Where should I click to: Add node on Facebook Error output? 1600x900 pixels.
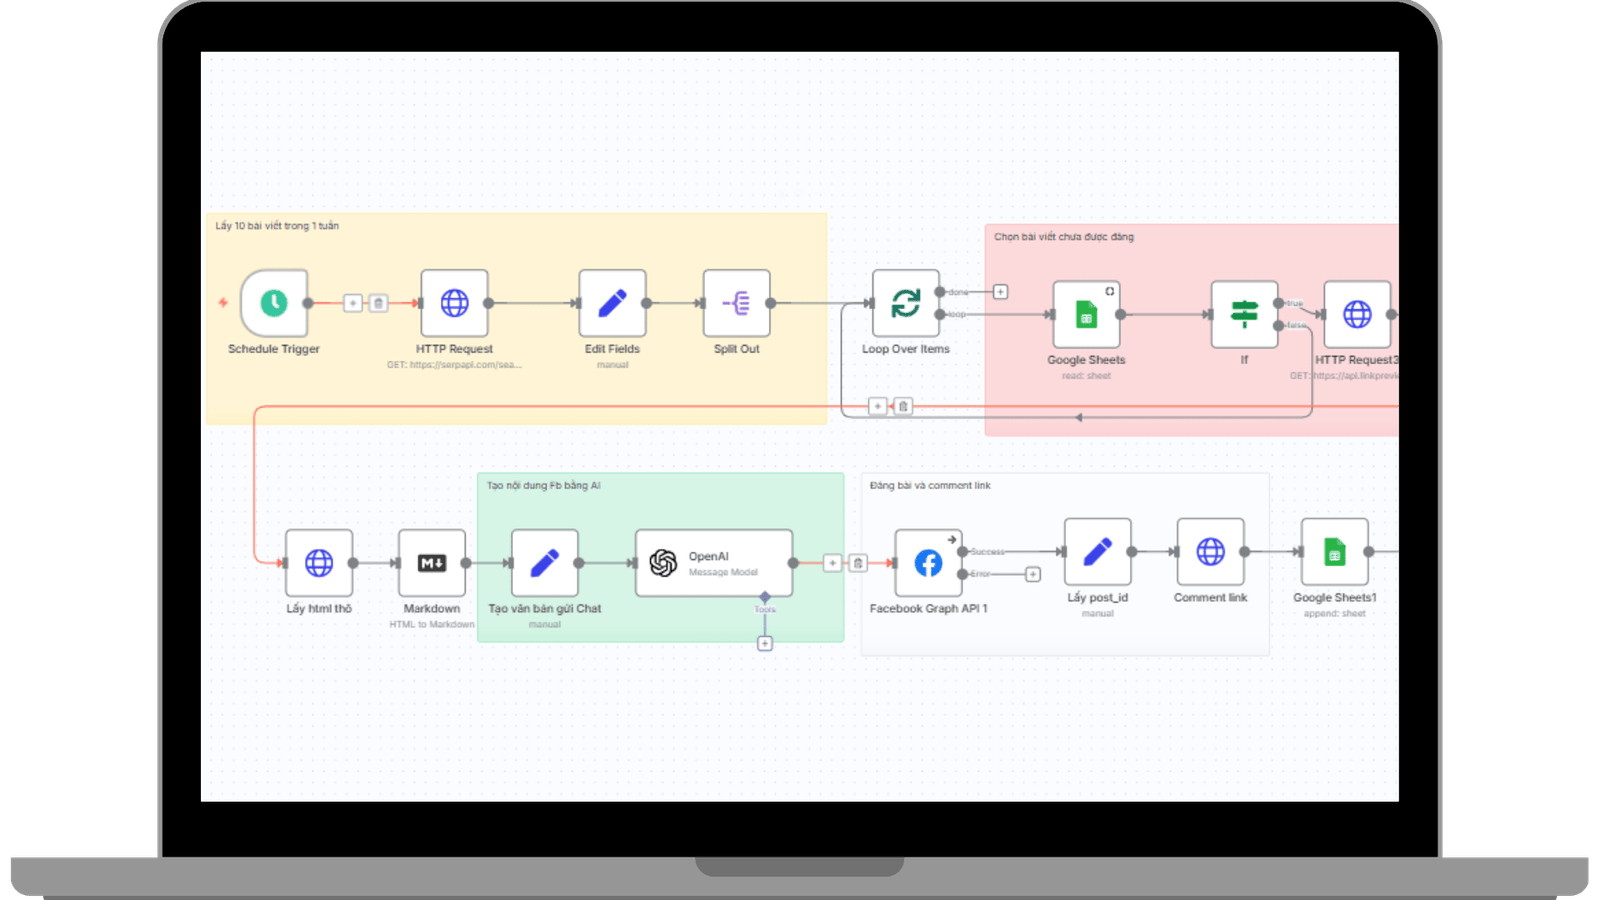1033,574
